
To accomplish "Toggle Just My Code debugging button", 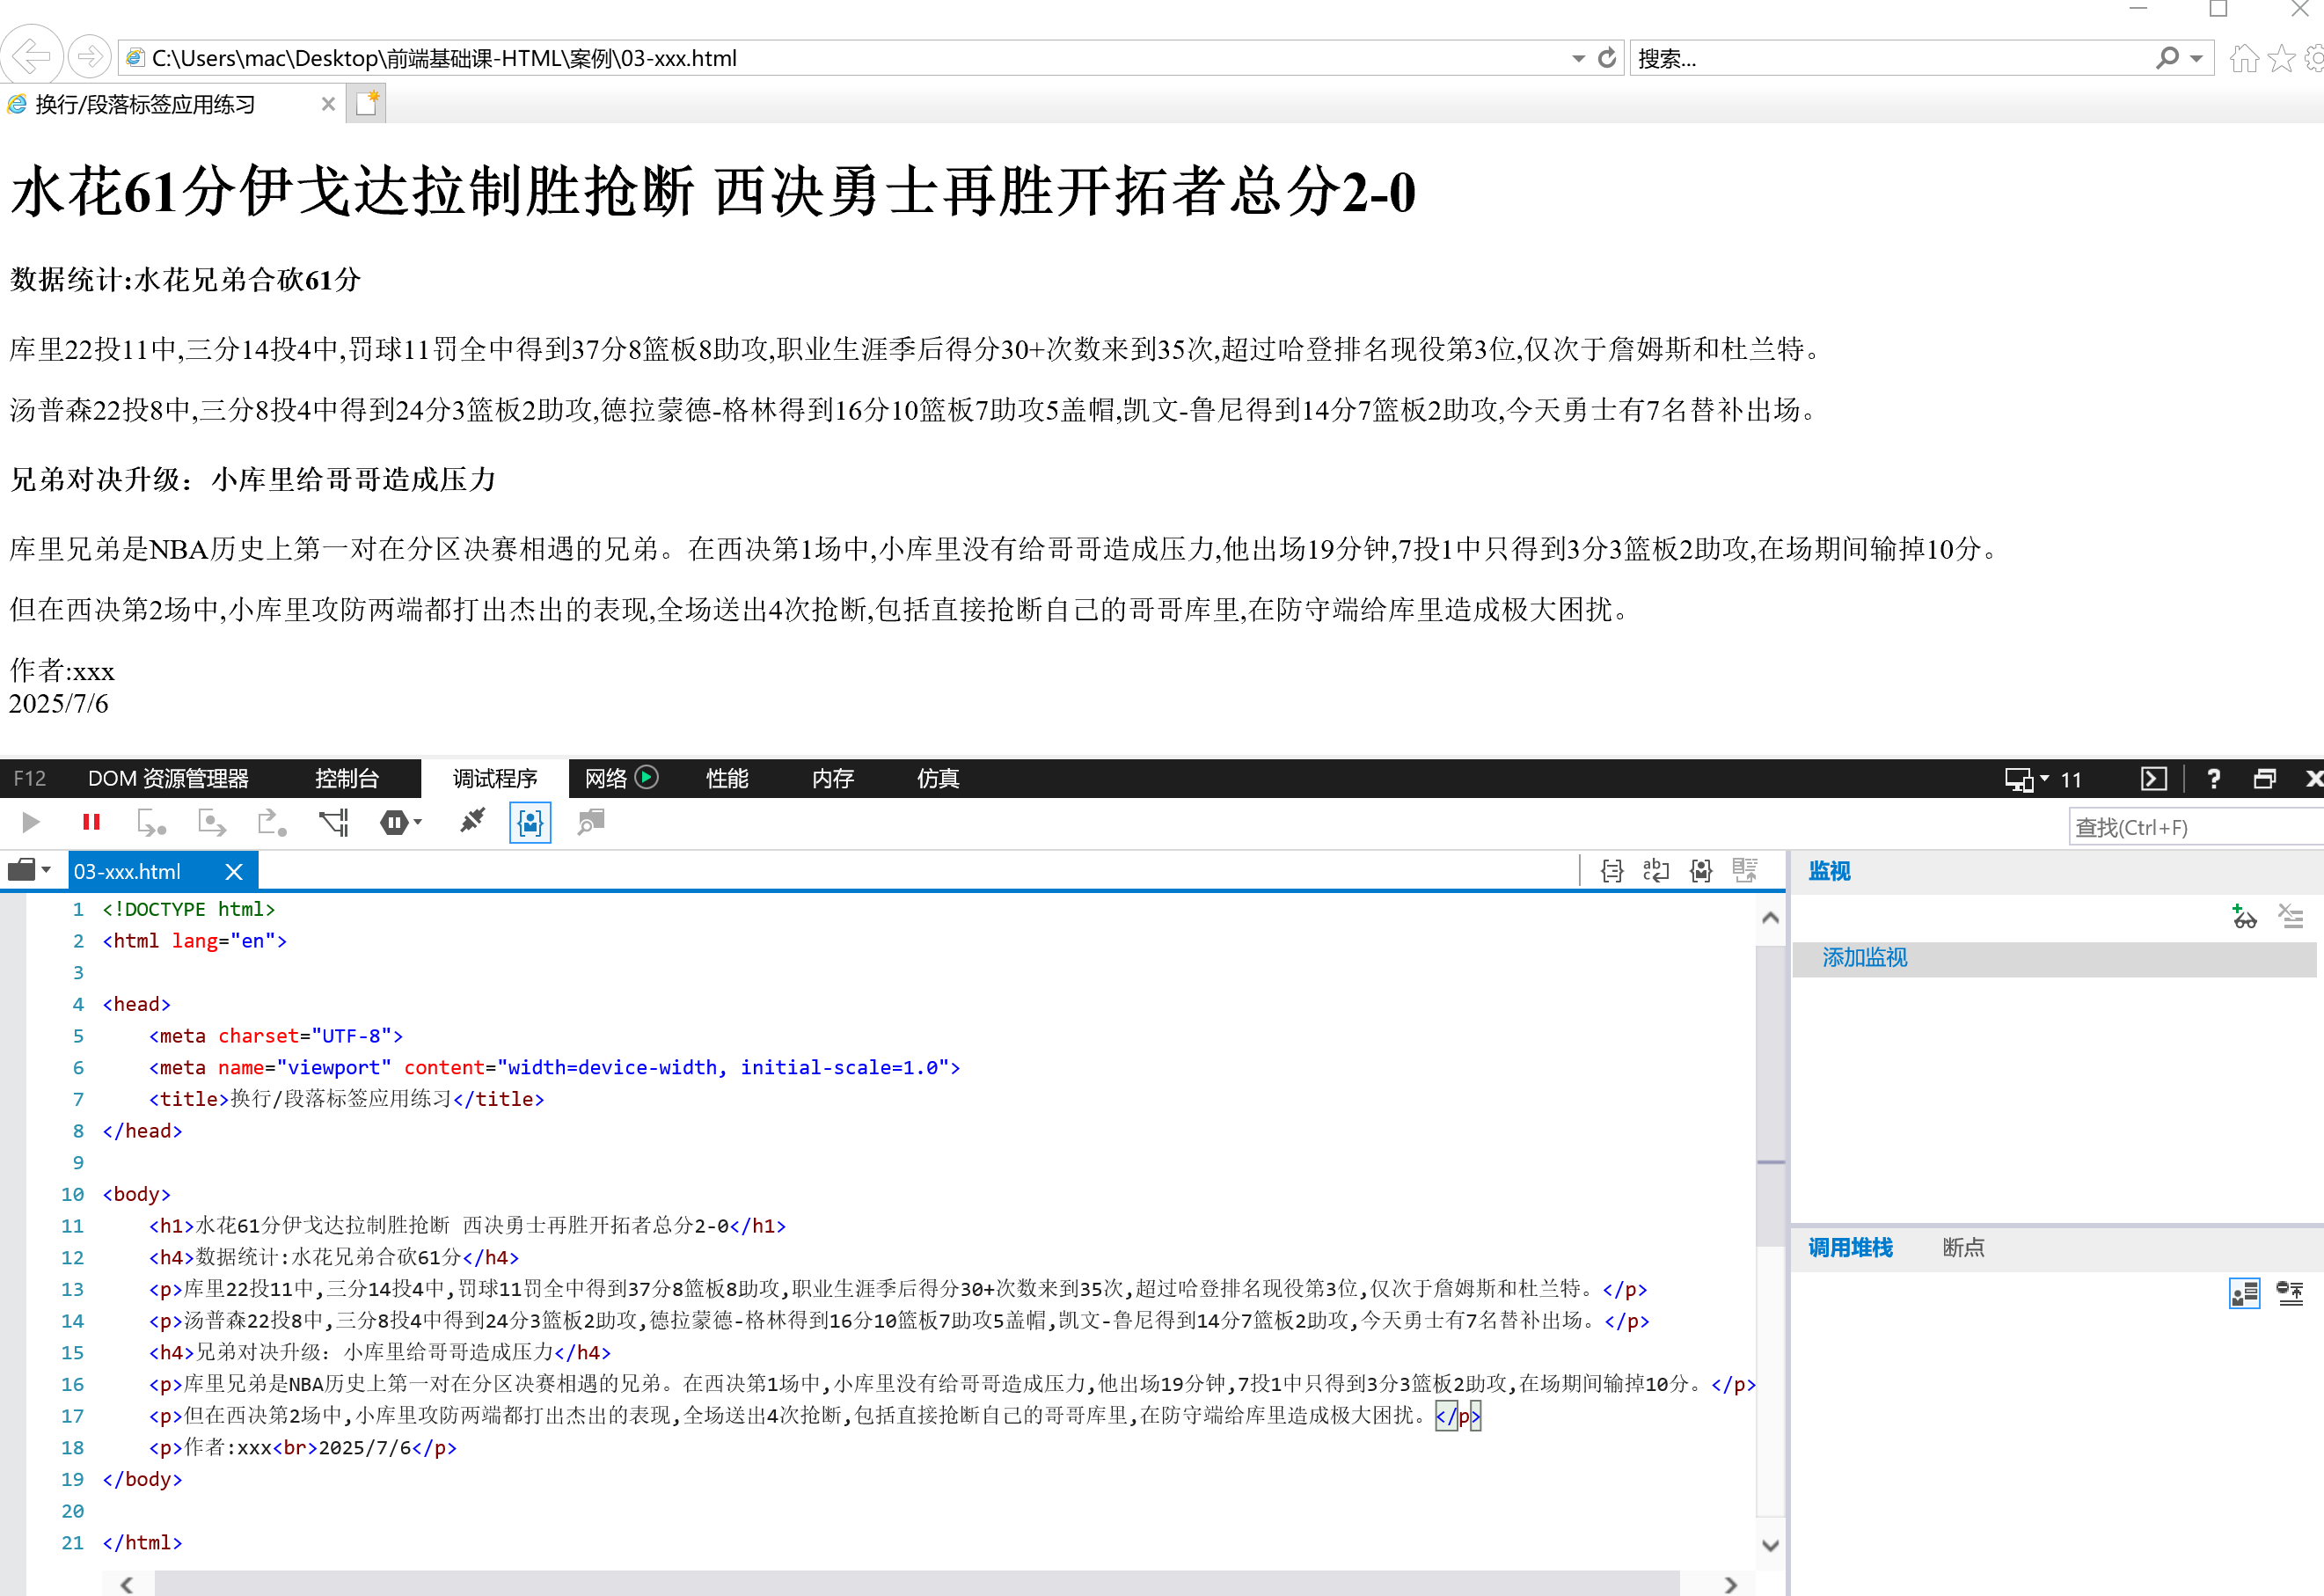I will click(x=530, y=823).
